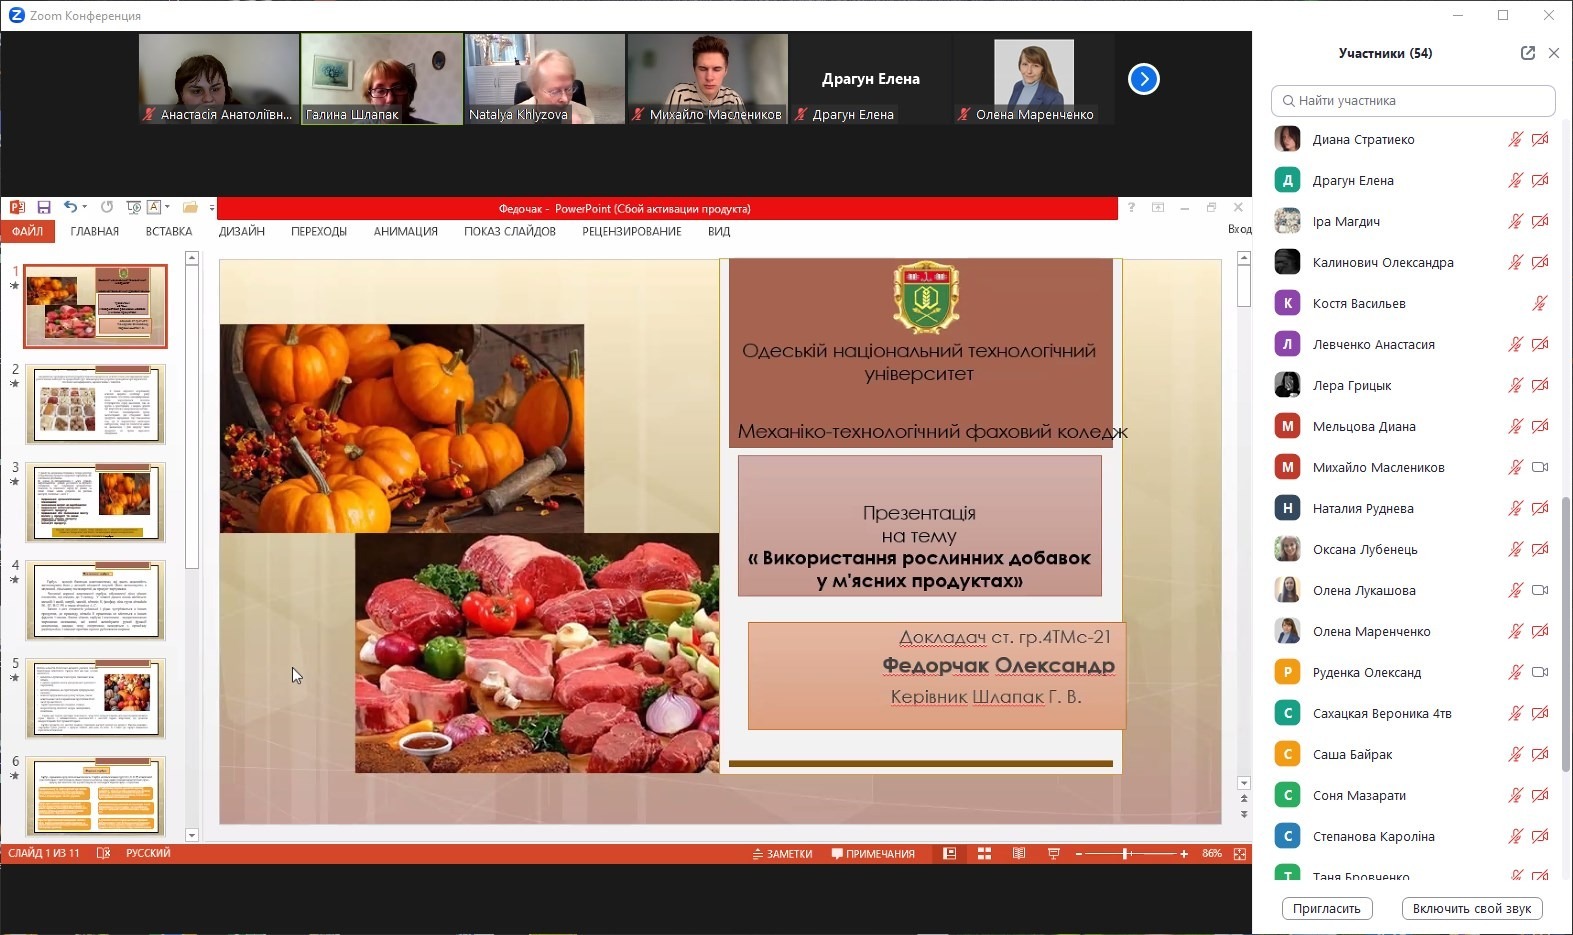Switch to the ГЛАВНАЯ ribbon tab
Viewport: 1573px width, 935px height.
[95, 231]
